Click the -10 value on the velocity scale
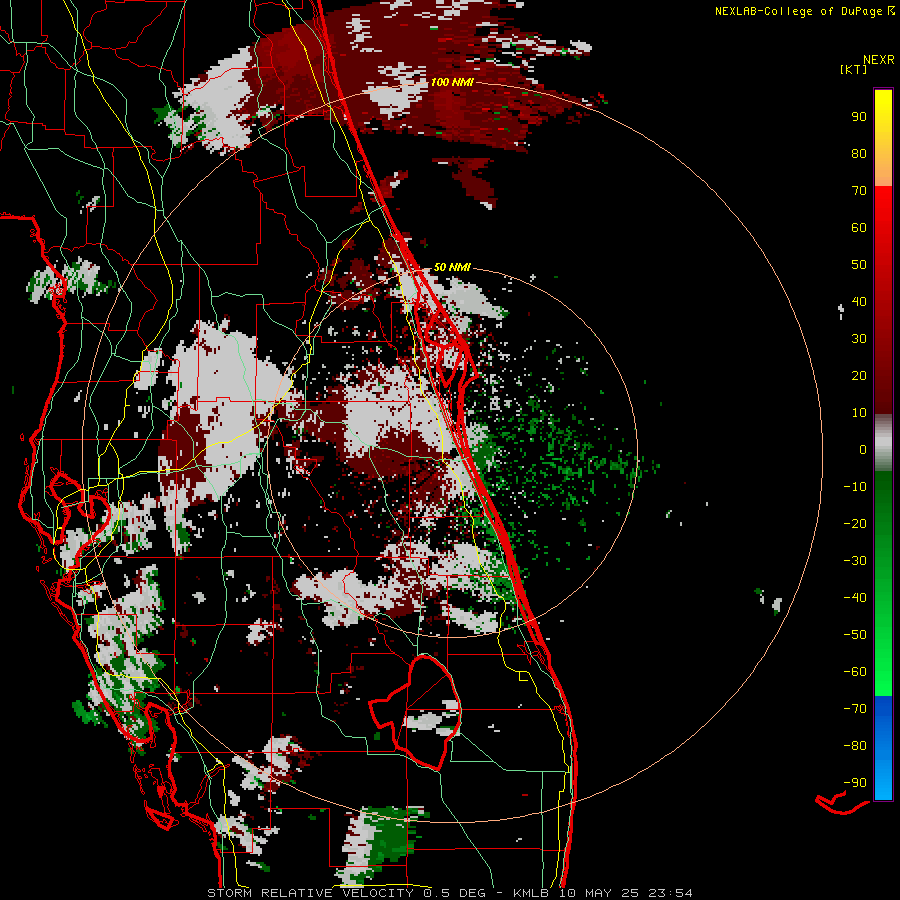This screenshot has height=900, width=900. coord(855,487)
